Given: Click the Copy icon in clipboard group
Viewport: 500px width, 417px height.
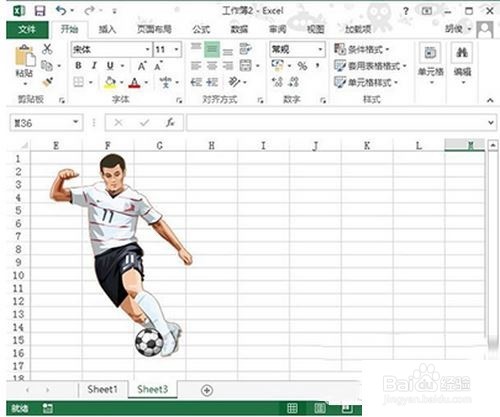Looking at the screenshot, I should point(47,66).
